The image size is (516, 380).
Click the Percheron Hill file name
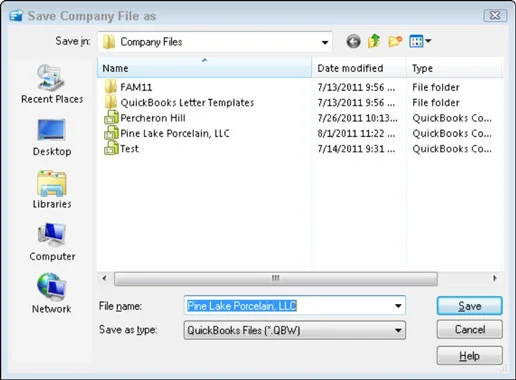pos(153,118)
